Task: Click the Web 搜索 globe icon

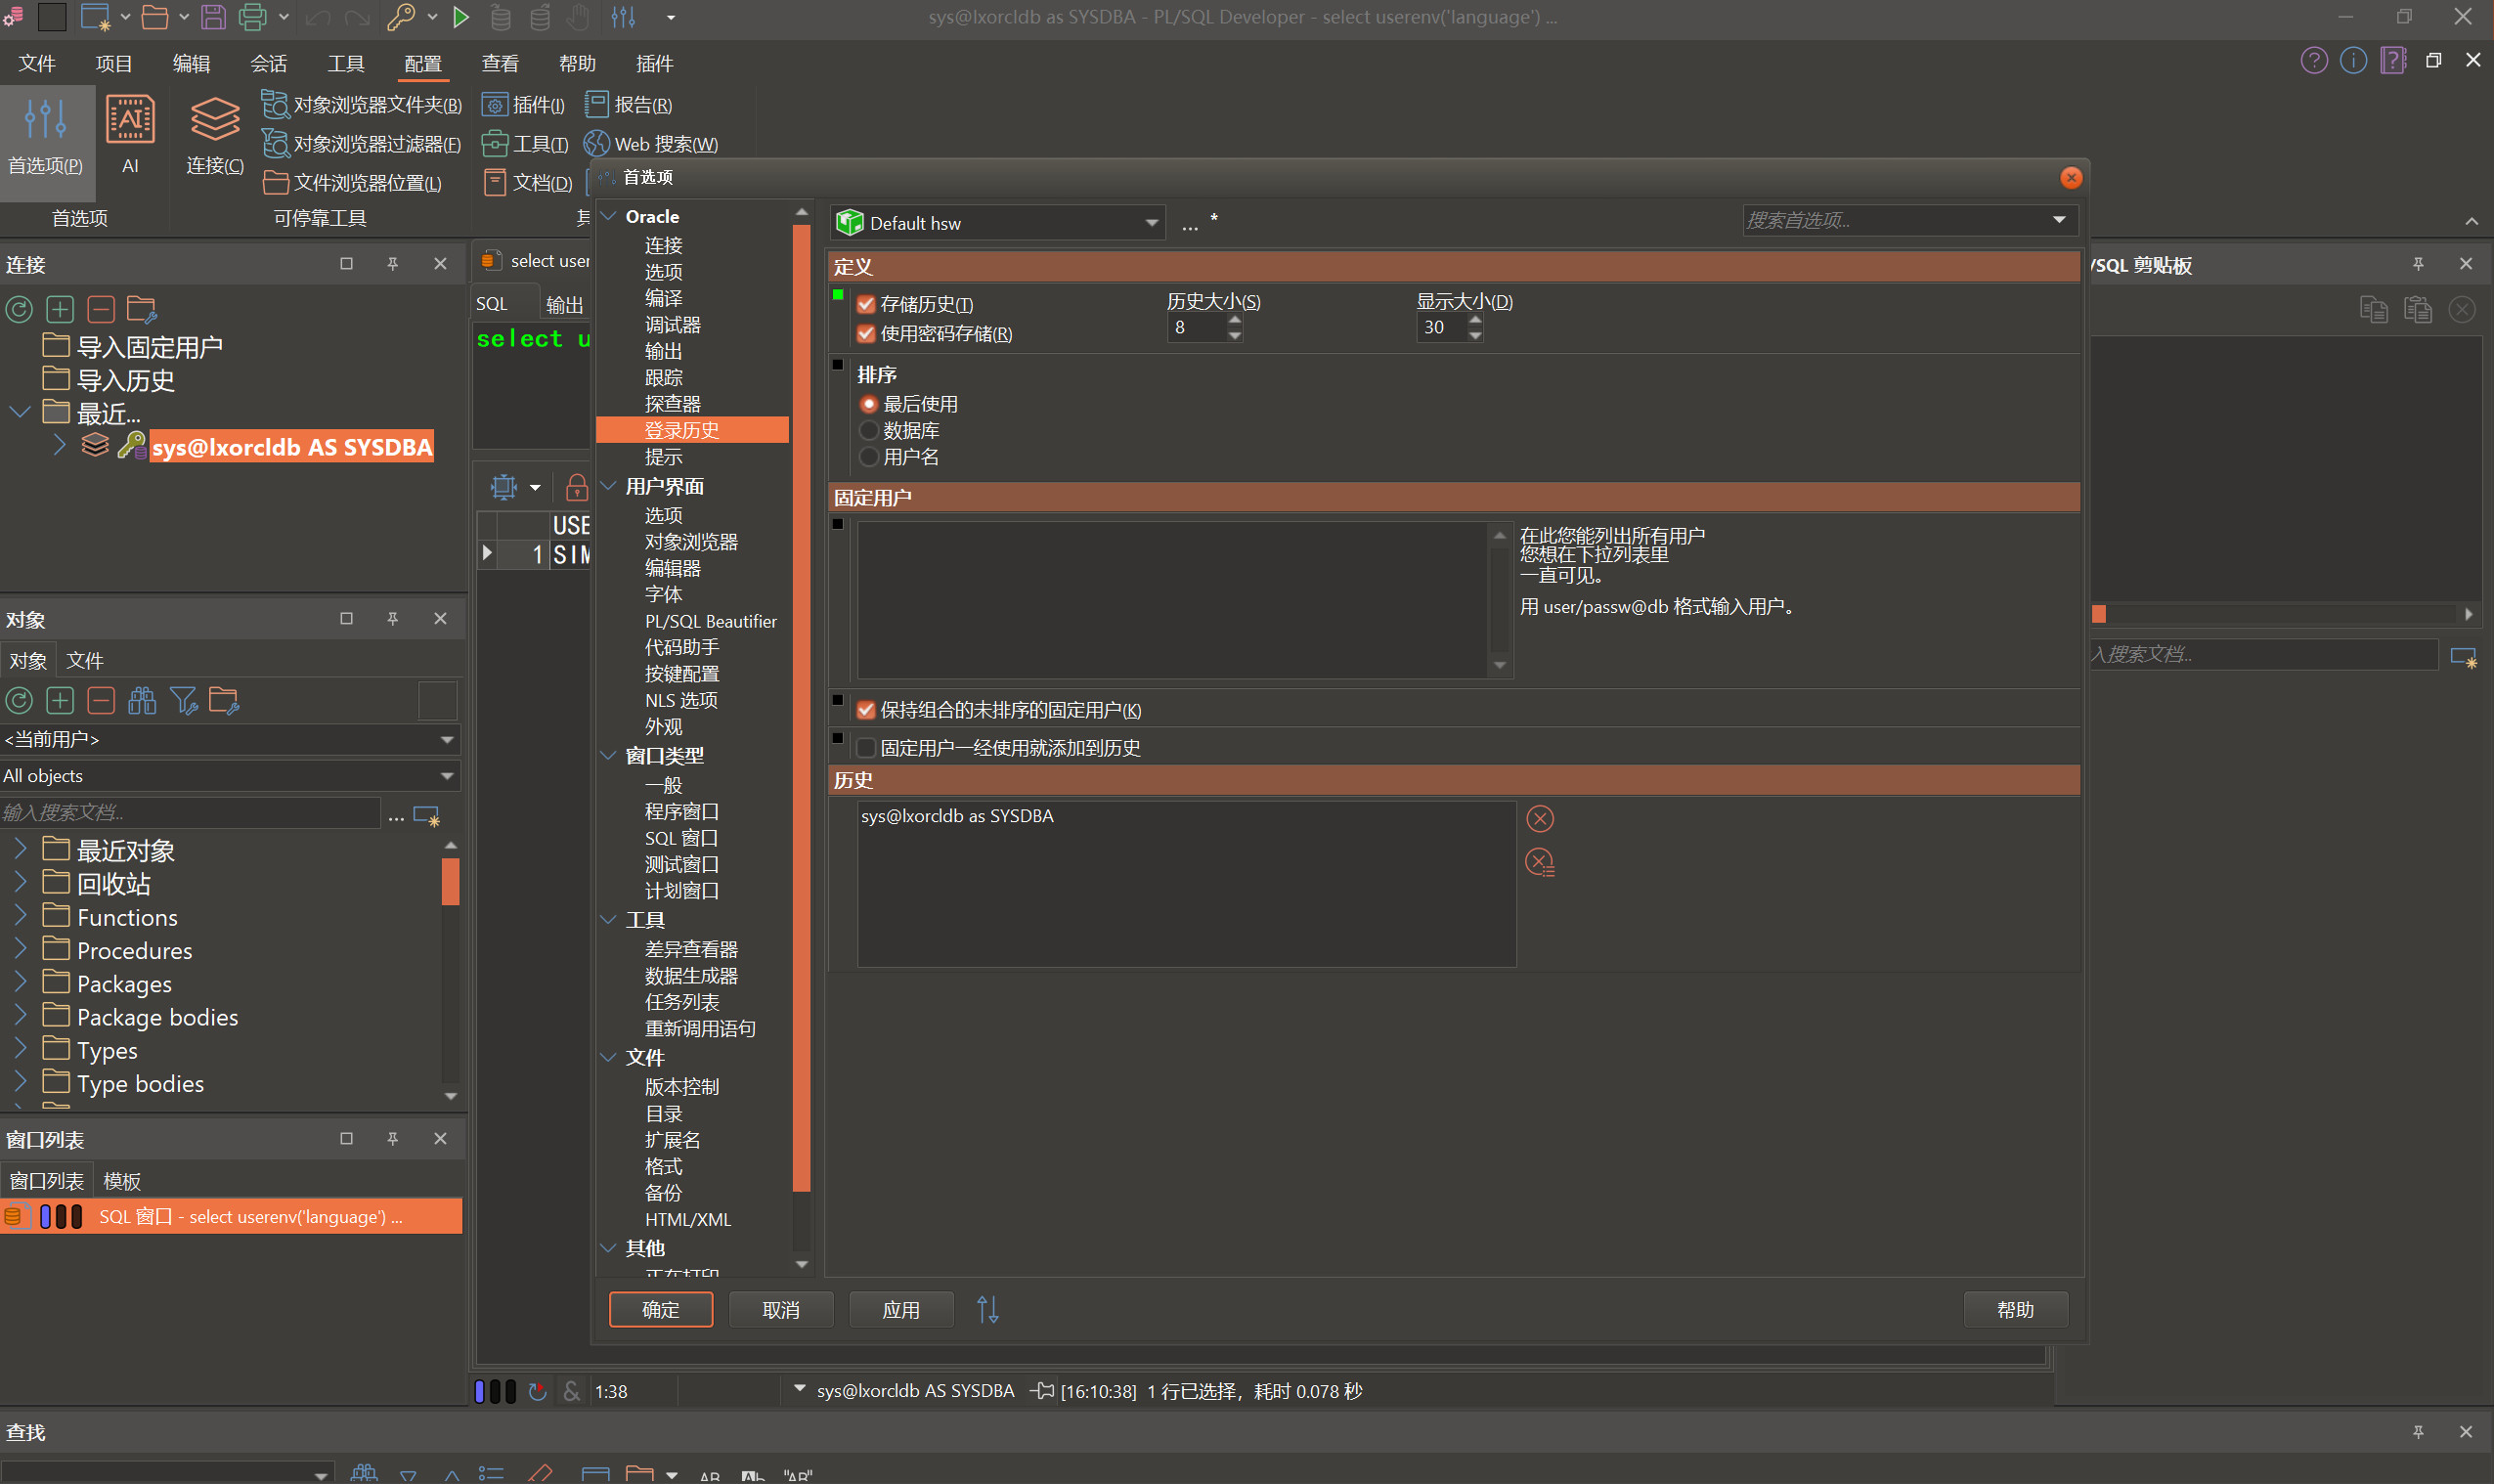Action: (597, 144)
